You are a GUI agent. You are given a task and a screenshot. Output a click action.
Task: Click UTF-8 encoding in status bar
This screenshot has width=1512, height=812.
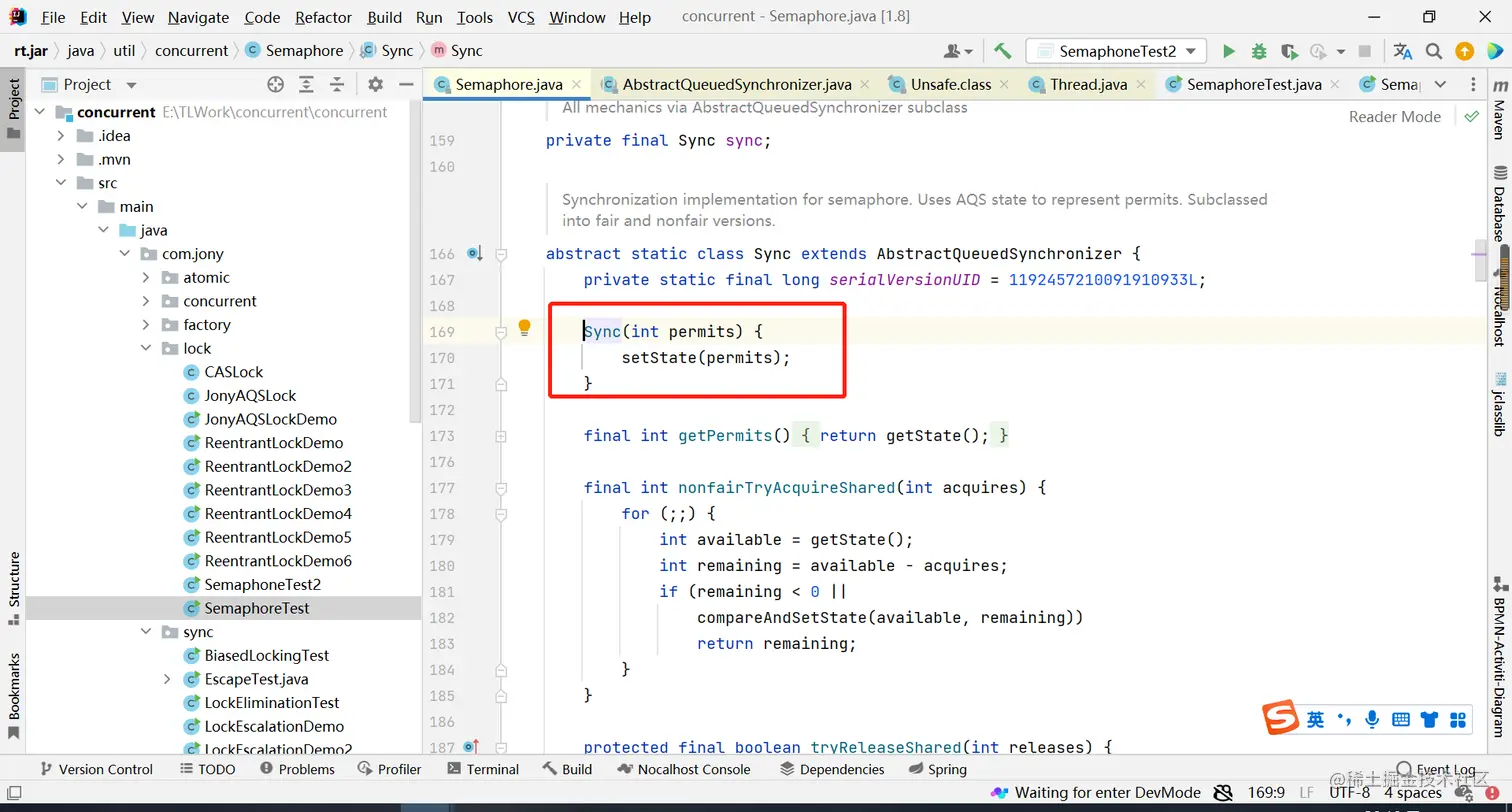click(1349, 792)
